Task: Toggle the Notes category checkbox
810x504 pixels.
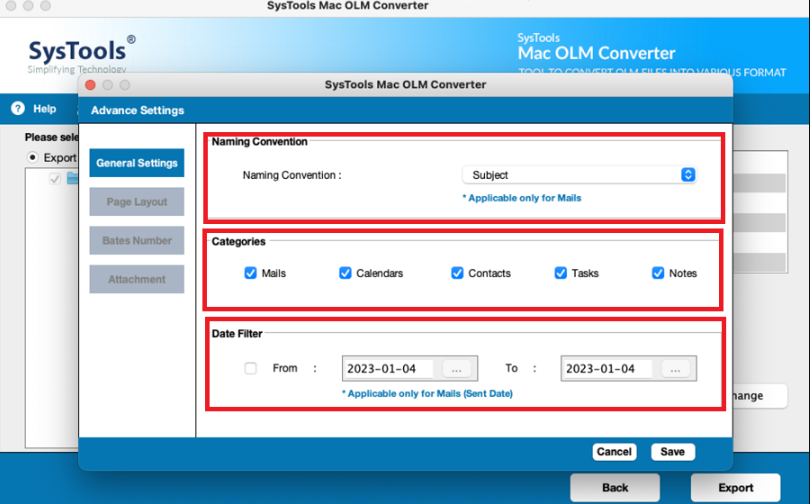Action: 658,273
